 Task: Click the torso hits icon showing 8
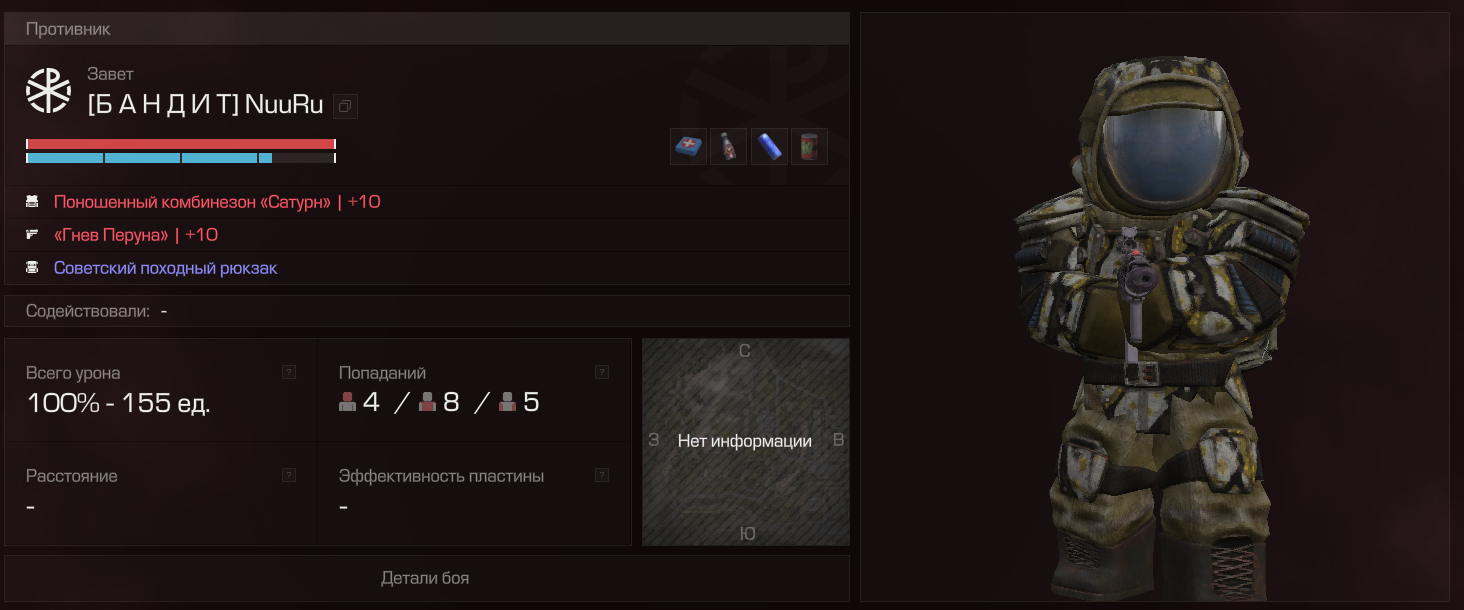[x=427, y=402]
